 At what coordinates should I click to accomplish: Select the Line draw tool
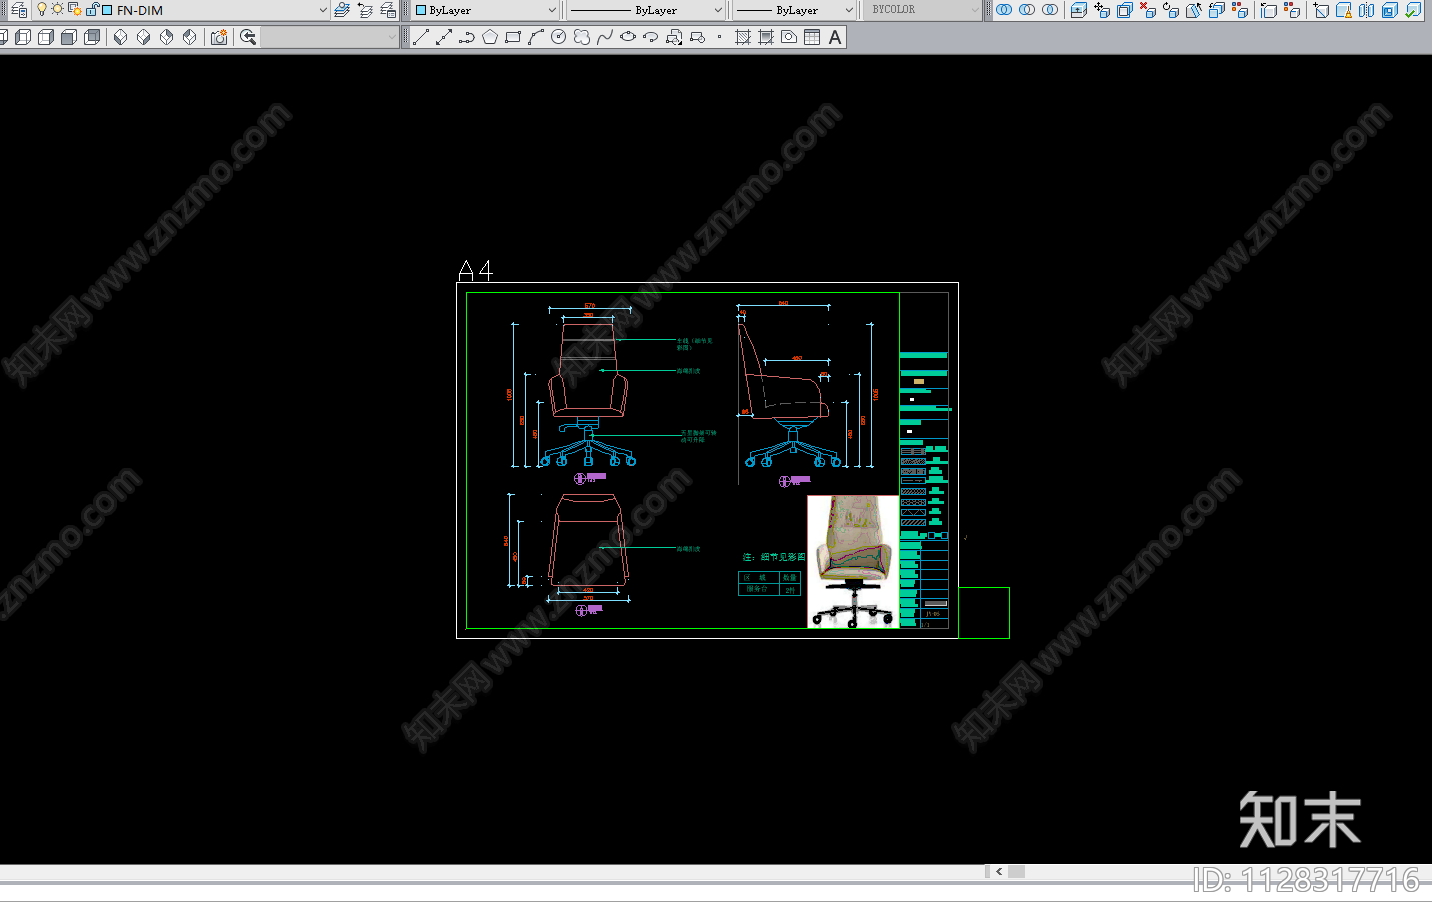[421, 37]
